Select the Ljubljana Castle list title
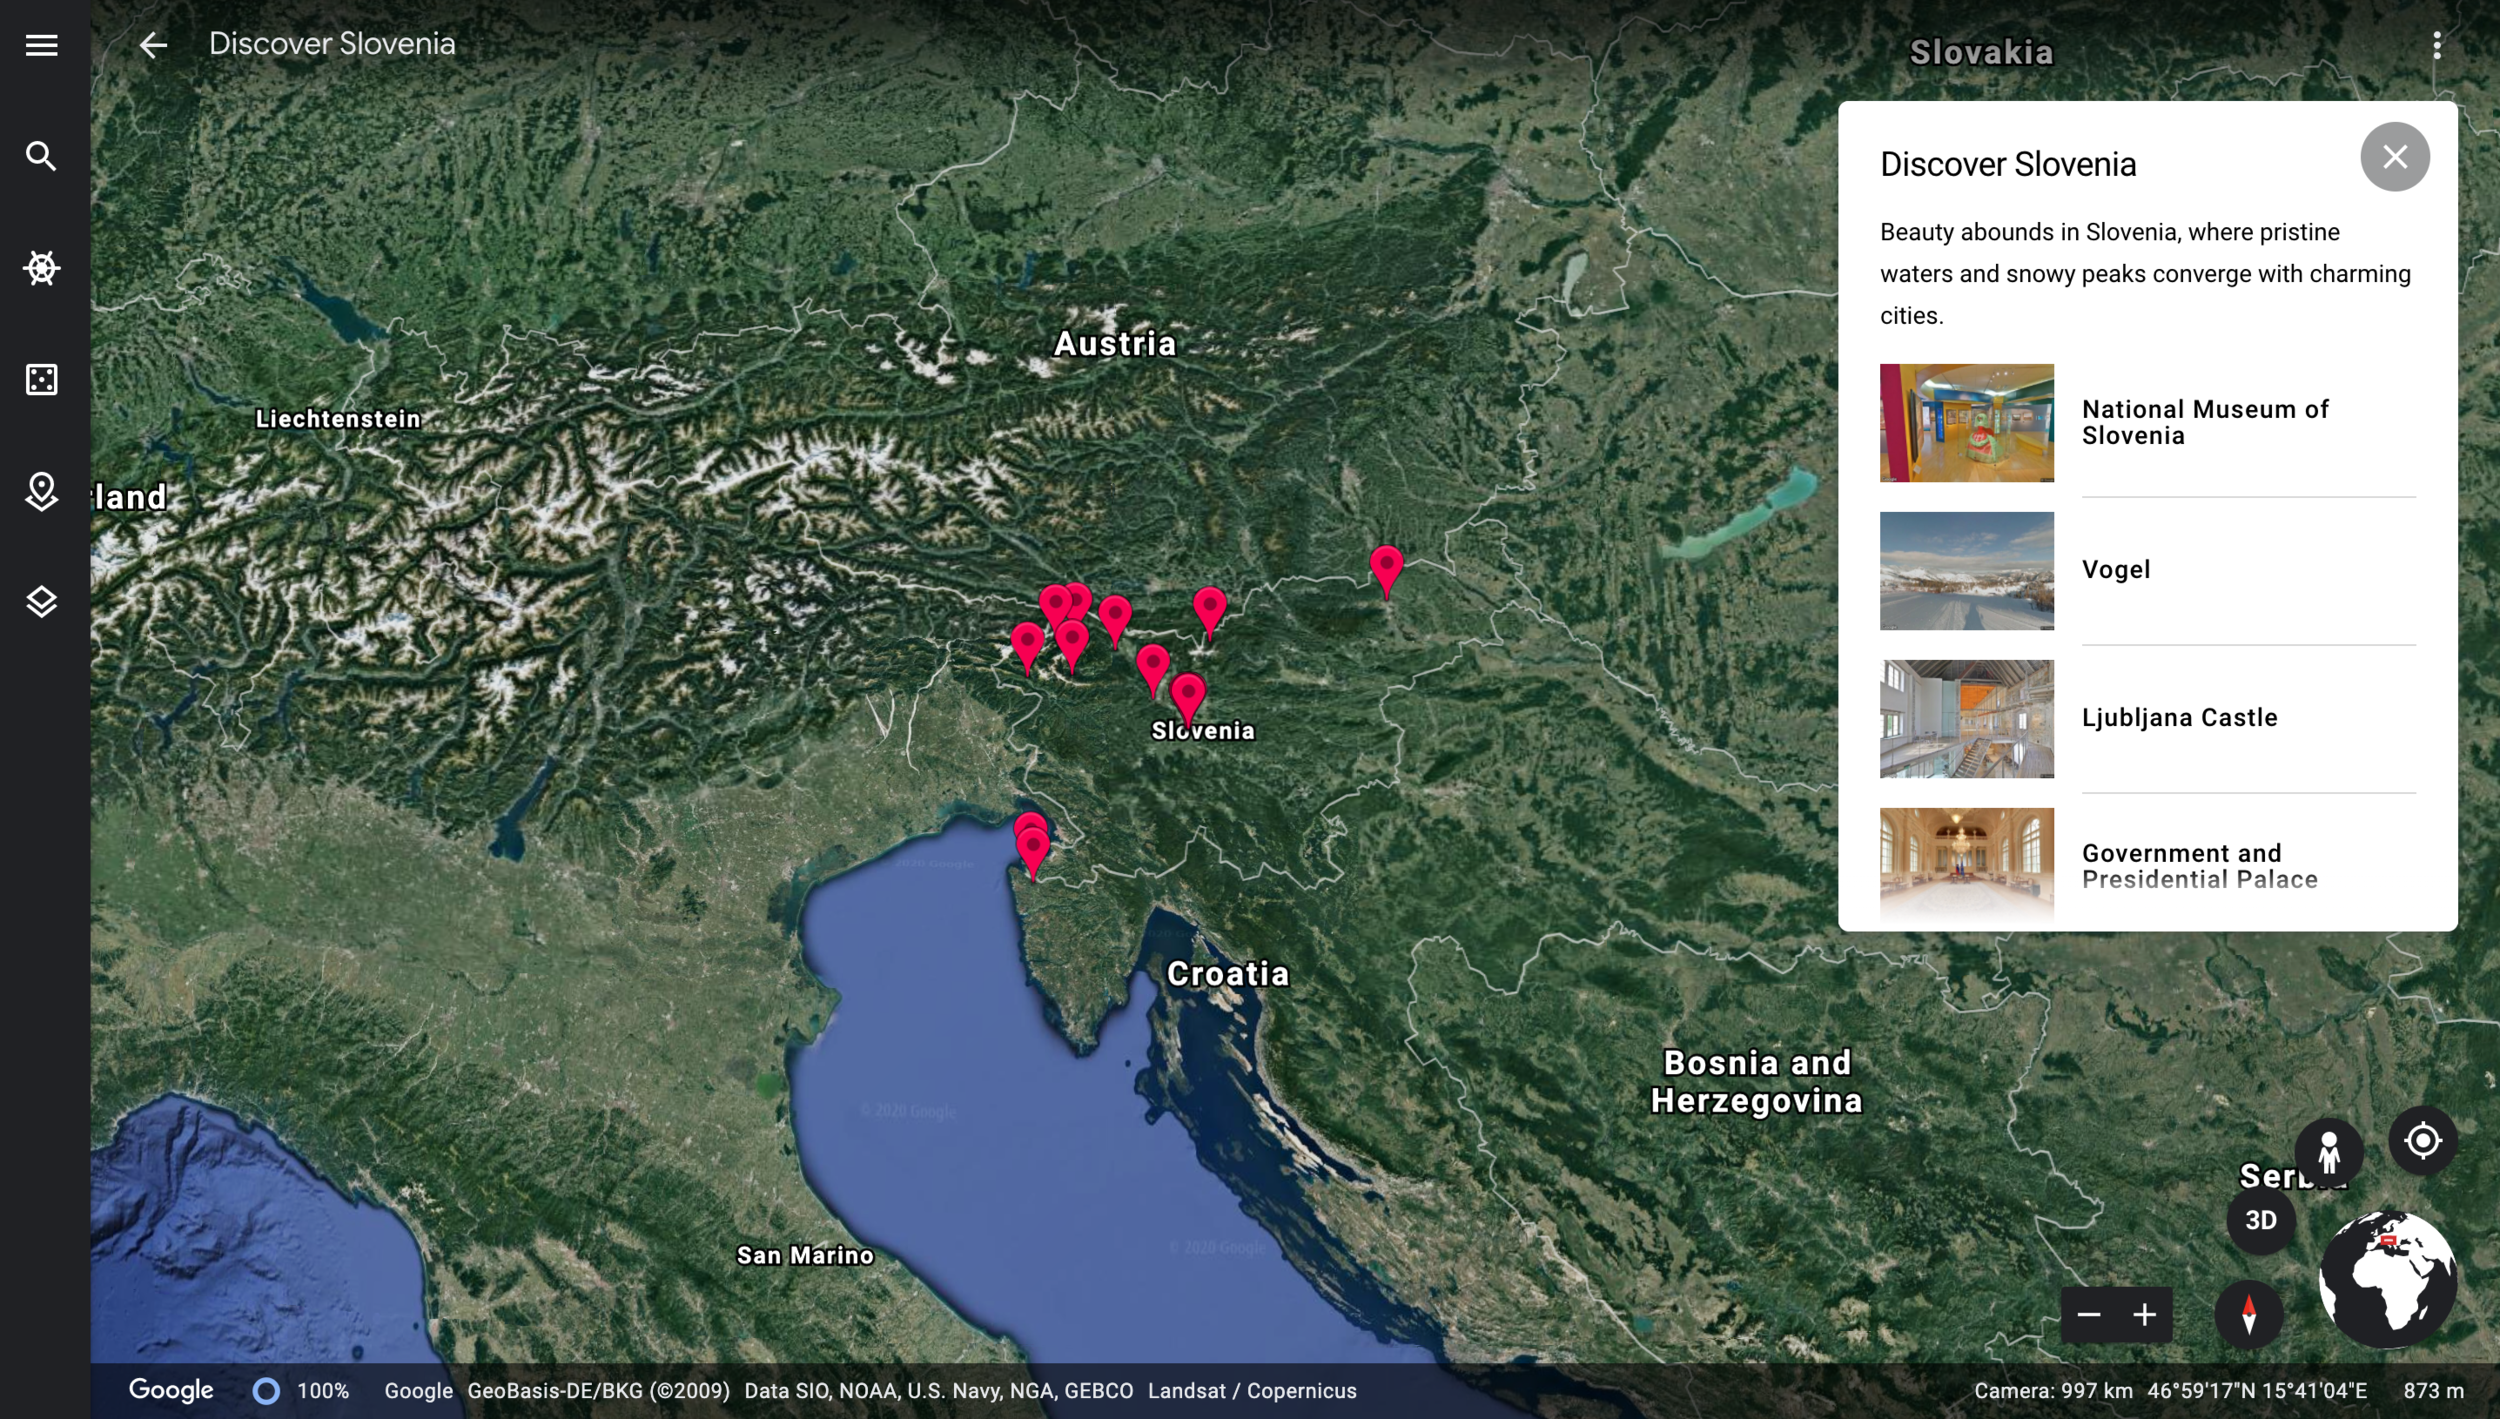The width and height of the screenshot is (2500, 1419). pyautogui.click(x=2179, y=718)
